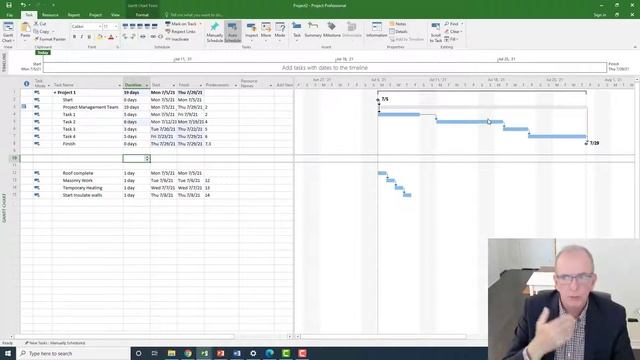This screenshot has width=640, height=360.
Task: Open Word from the taskbar
Action: pos(237,353)
